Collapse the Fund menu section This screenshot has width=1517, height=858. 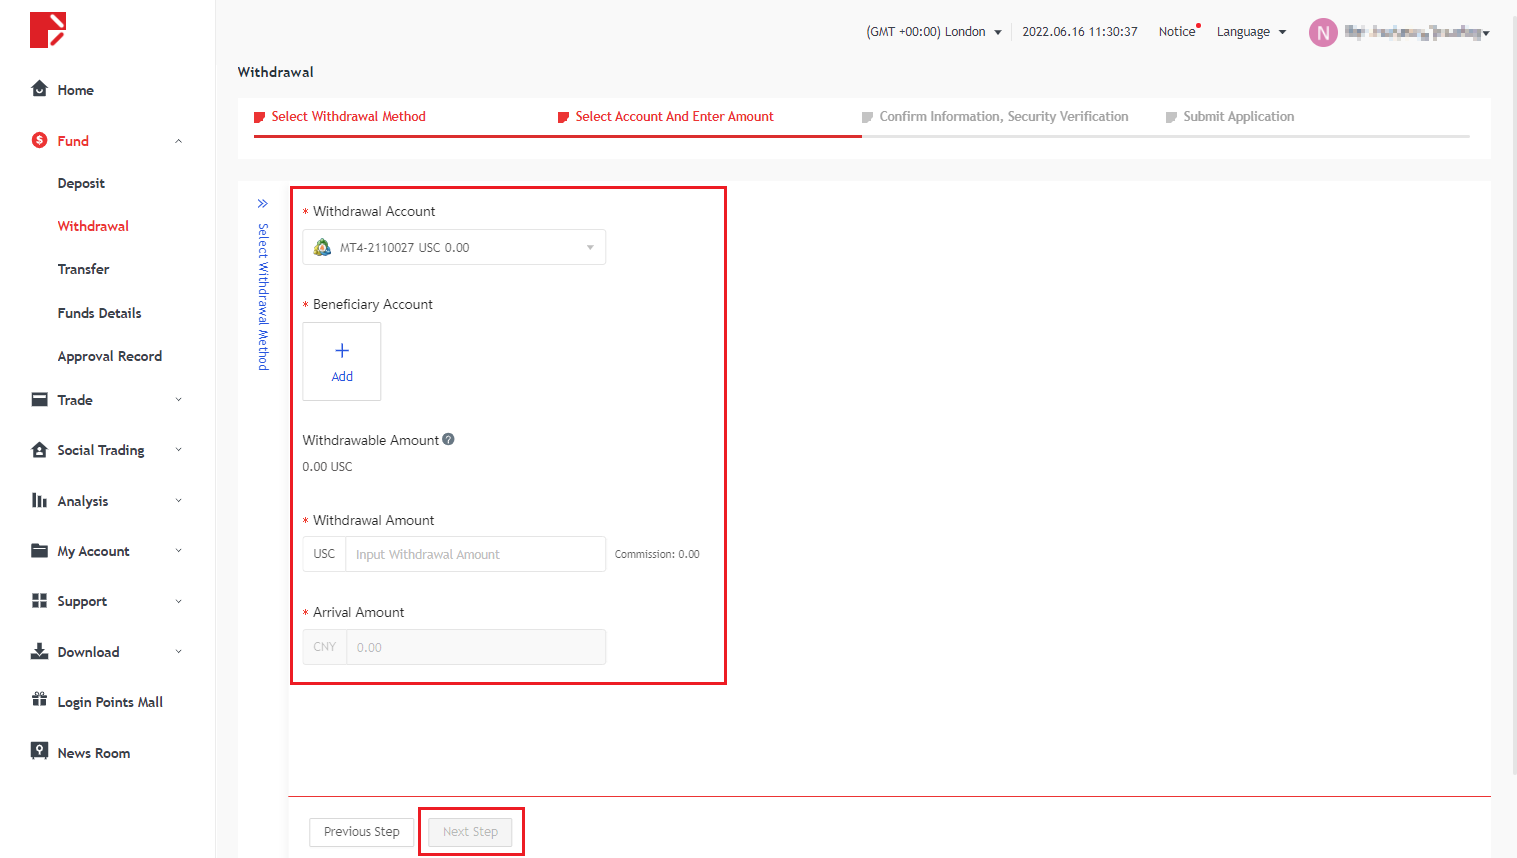[x=178, y=141]
